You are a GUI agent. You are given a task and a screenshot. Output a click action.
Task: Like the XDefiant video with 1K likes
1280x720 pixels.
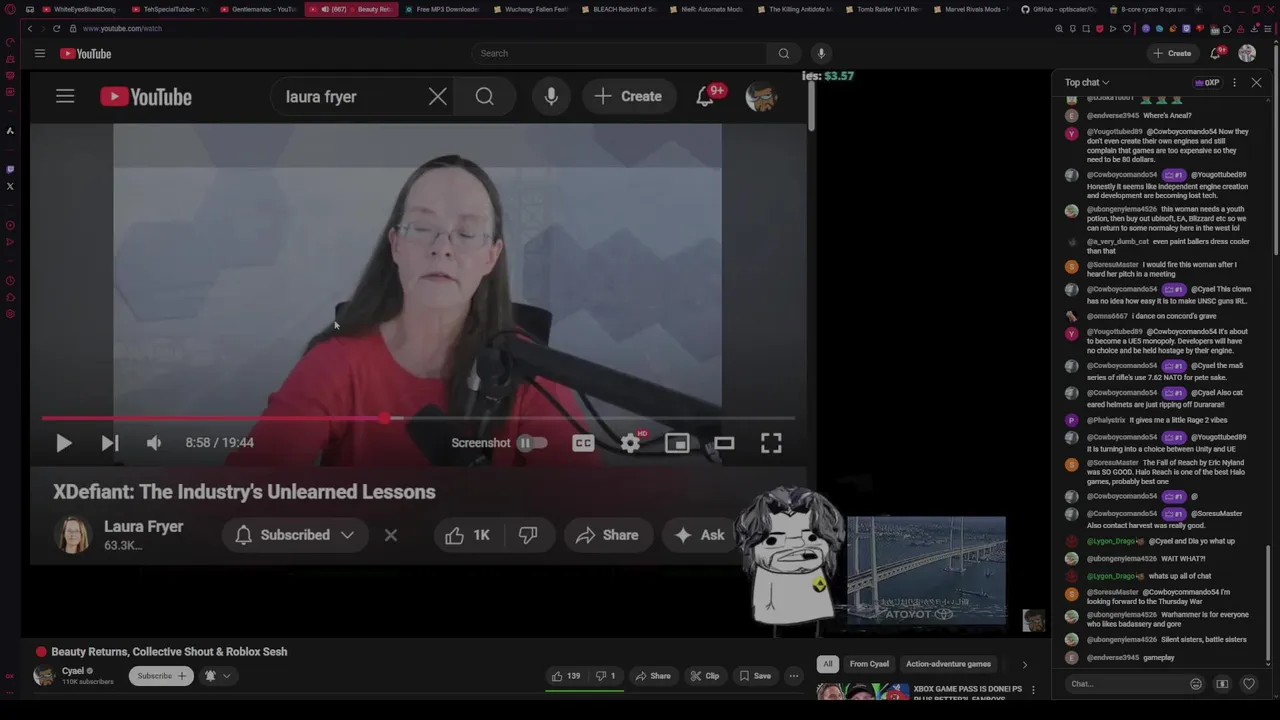[x=467, y=535]
